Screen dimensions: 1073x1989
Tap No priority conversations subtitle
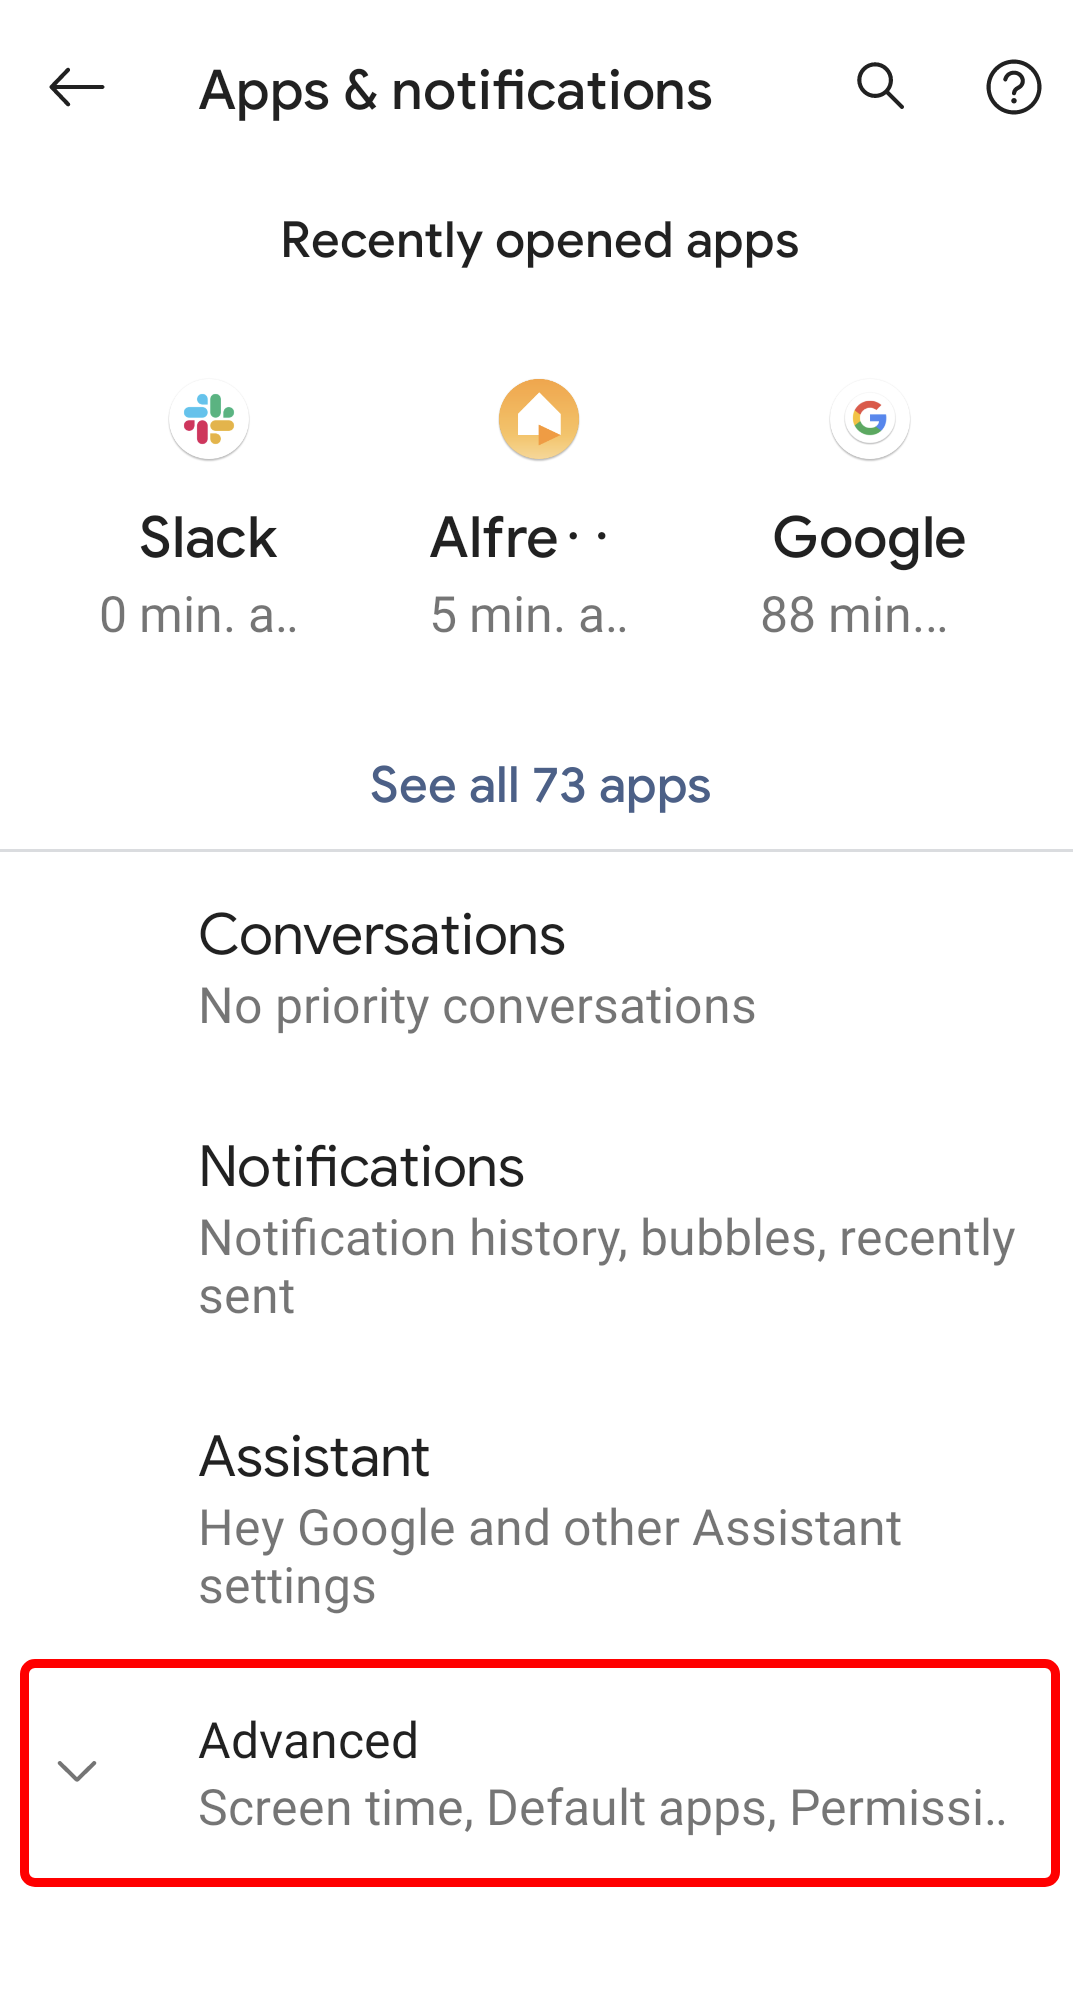click(x=477, y=1006)
